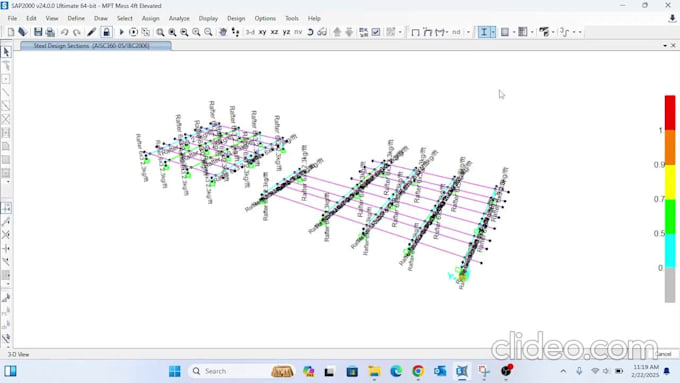680x383 pixels.
Task: Open Microsoft Edge from taskbar
Action: [x=396, y=371]
